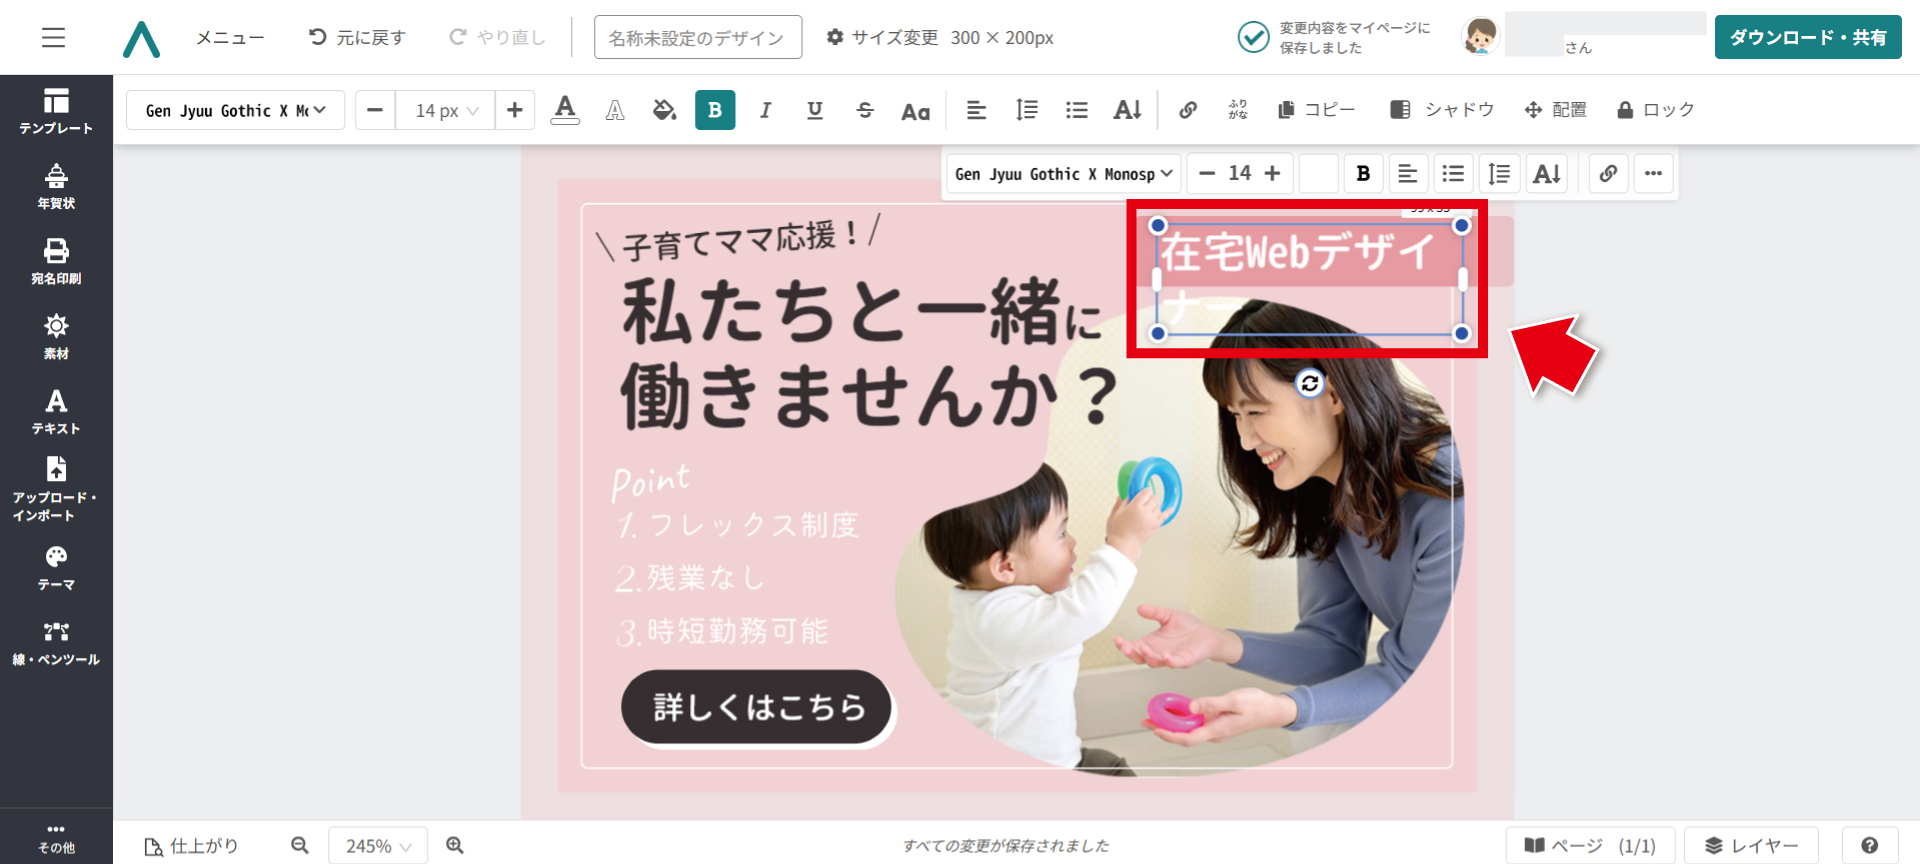Select the テキスト tool in sidebar

point(56,412)
